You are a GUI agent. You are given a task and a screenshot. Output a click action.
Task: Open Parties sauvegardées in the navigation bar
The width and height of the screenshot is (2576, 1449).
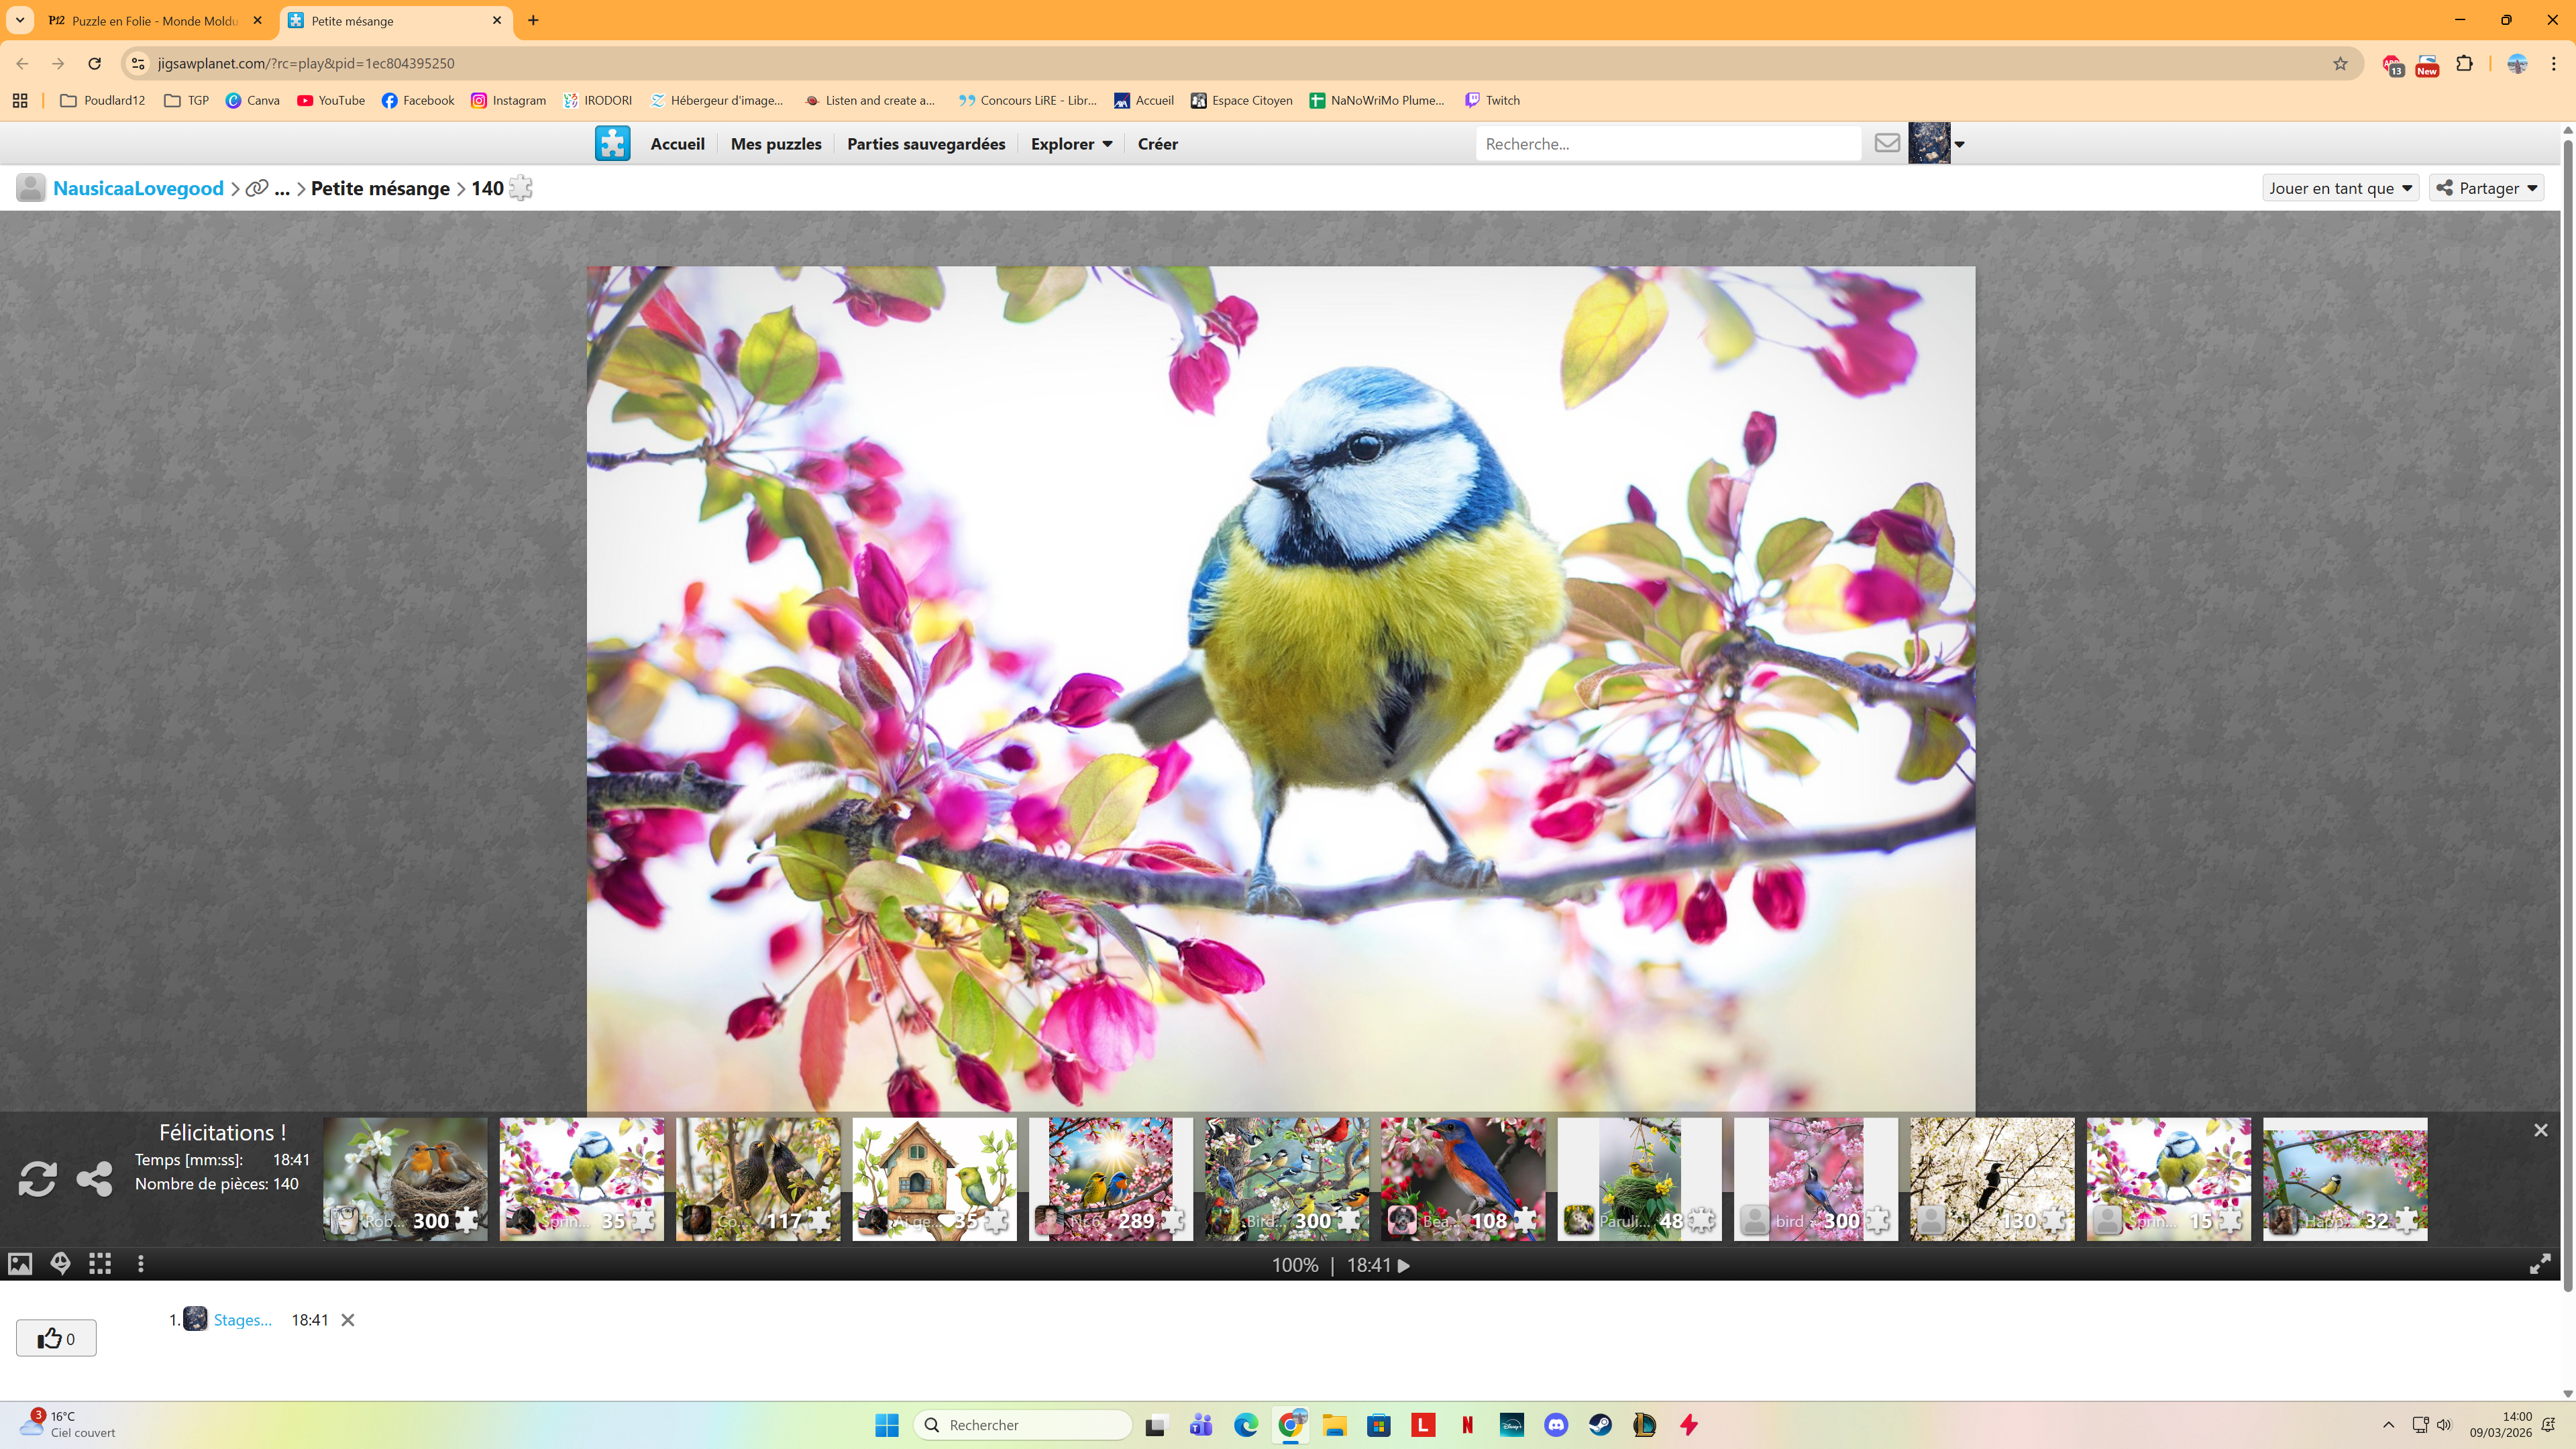(925, 144)
